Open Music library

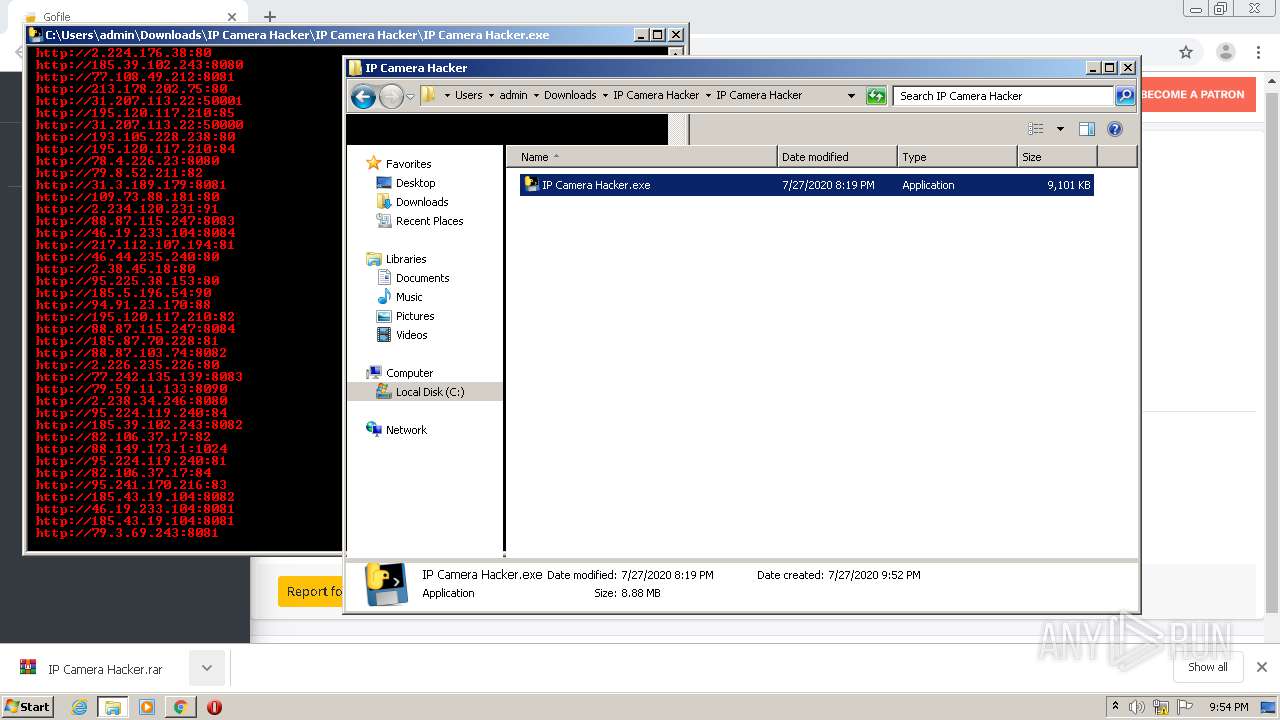point(409,297)
